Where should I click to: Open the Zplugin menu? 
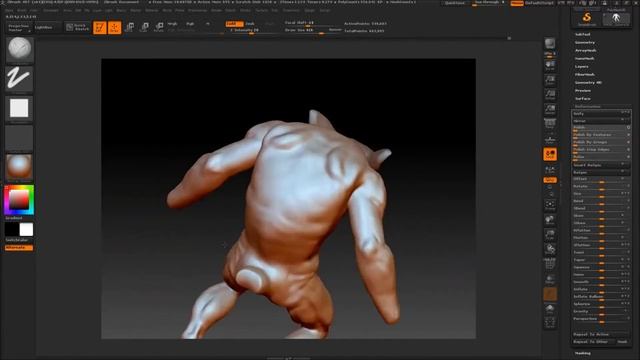(x=310, y=10)
